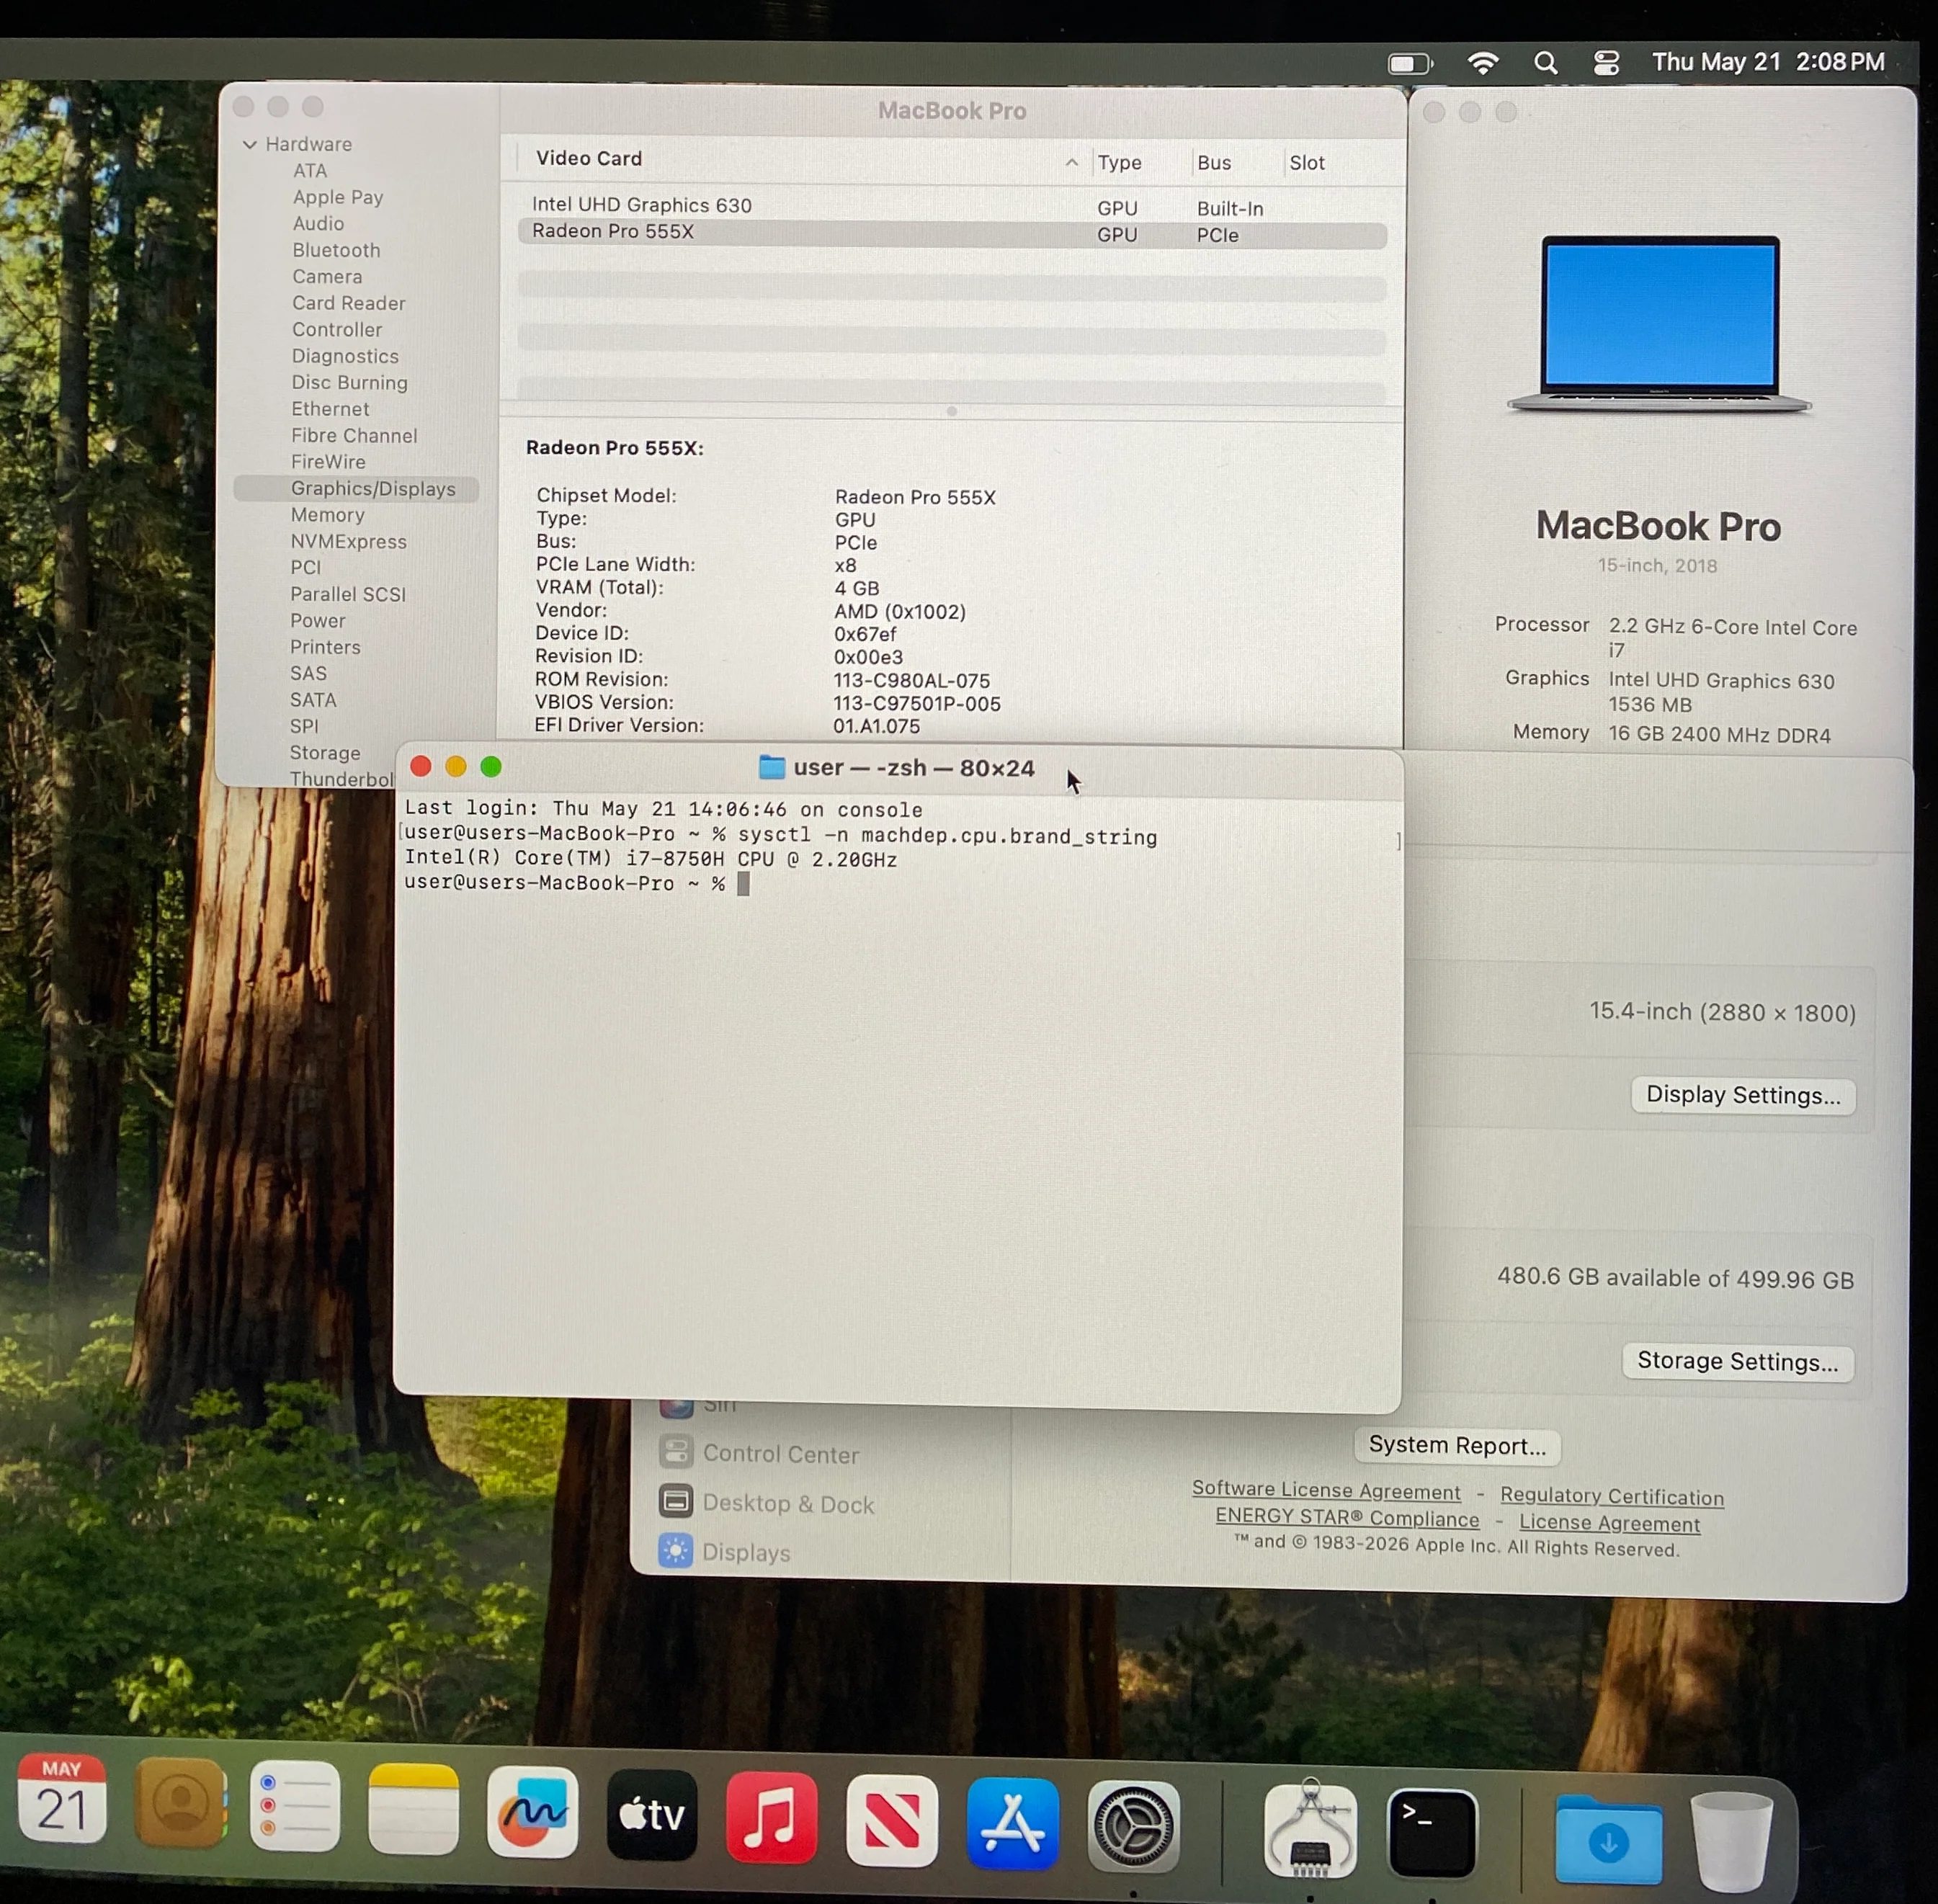Select Ethernet in sidebar
The height and width of the screenshot is (1904, 1938).
click(330, 409)
